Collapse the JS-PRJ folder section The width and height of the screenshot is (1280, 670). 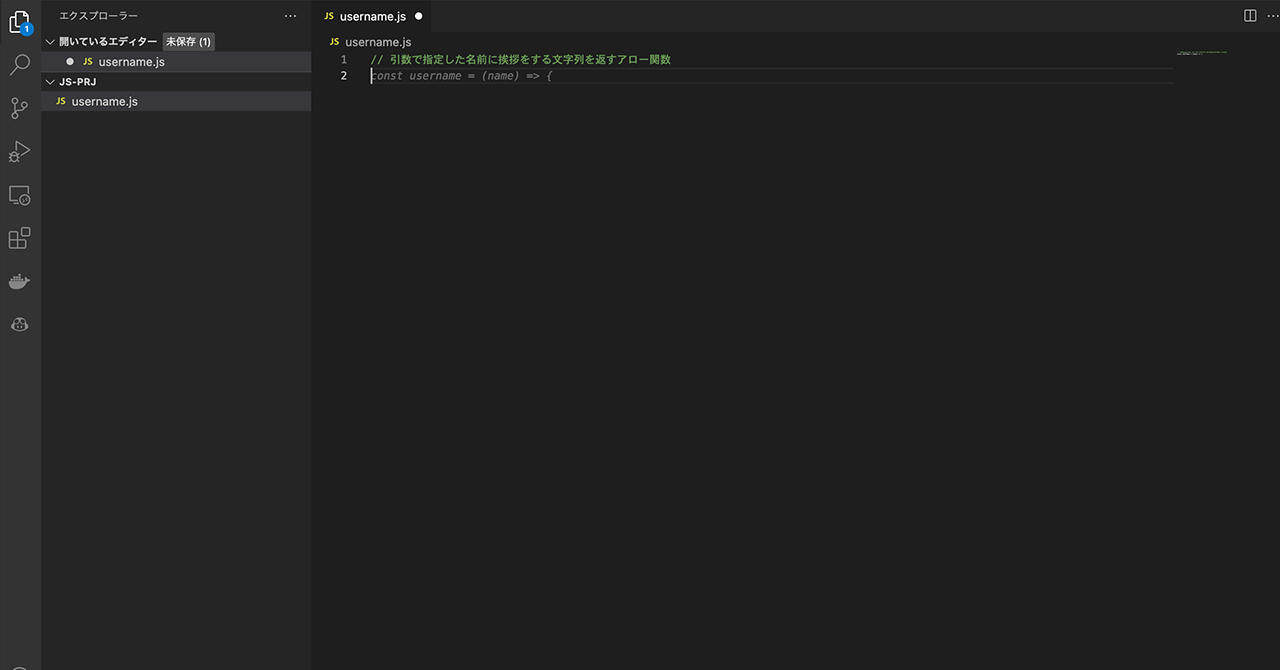click(x=50, y=82)
